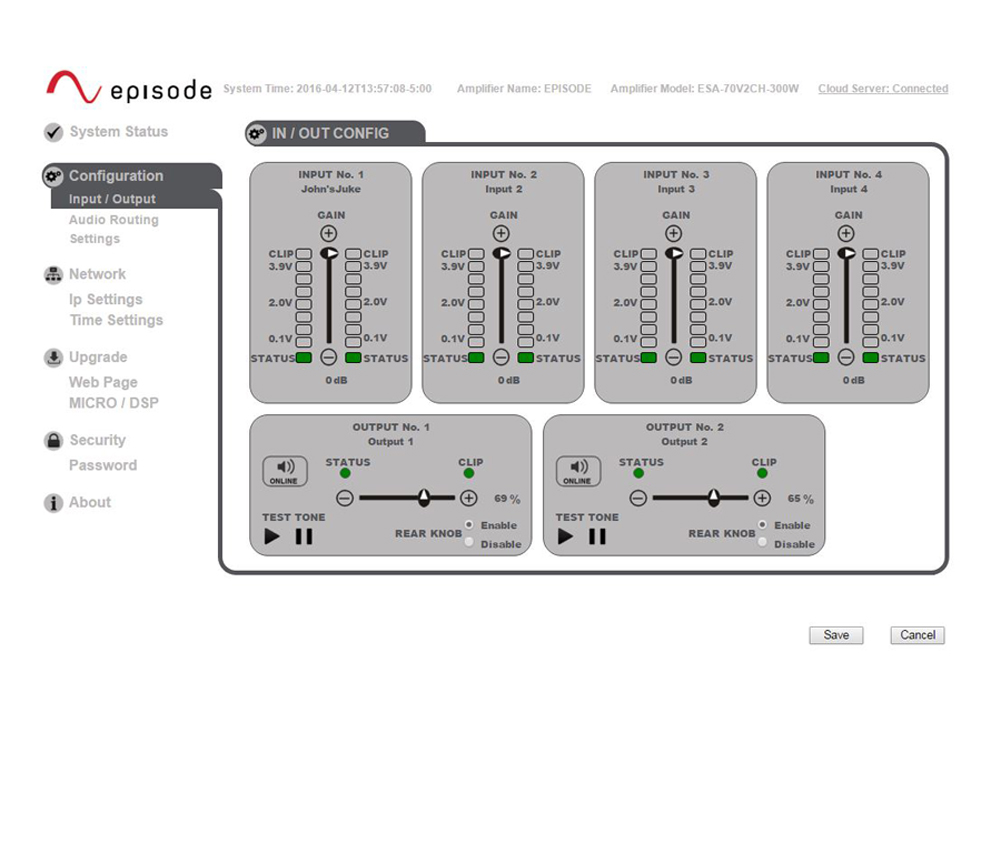Click the Save button
1000x850 pixels.
(836, 635)
